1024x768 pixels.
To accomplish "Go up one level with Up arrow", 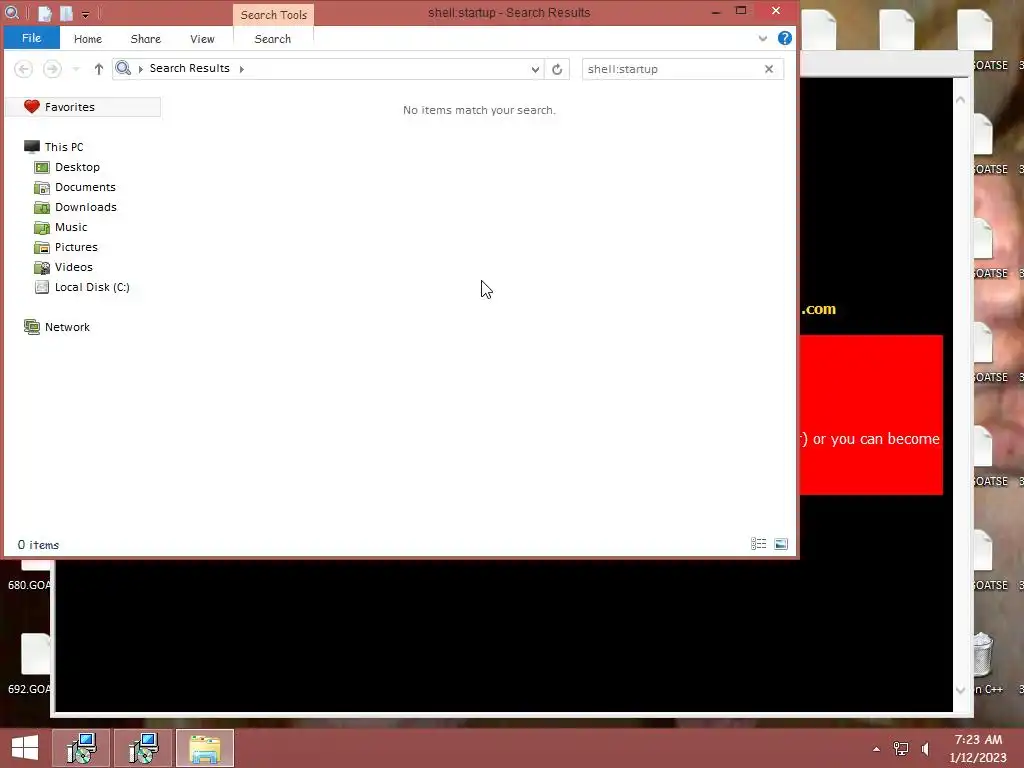I will [99, 69].
